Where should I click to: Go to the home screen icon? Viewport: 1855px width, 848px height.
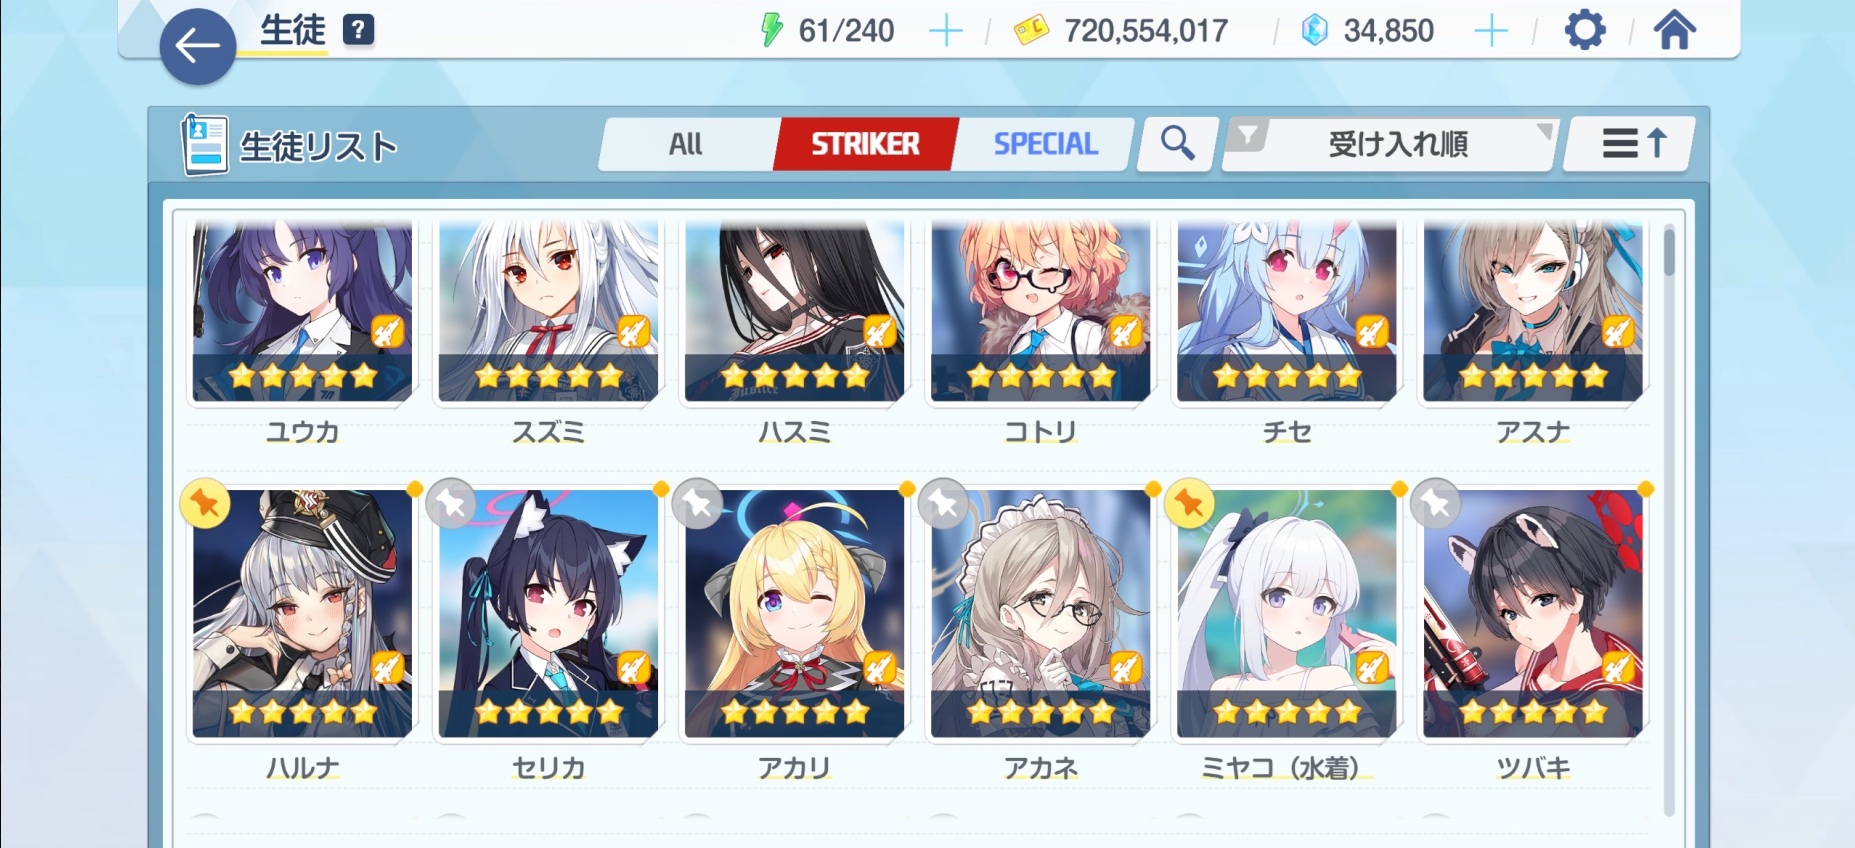[x=1674, y=30]
